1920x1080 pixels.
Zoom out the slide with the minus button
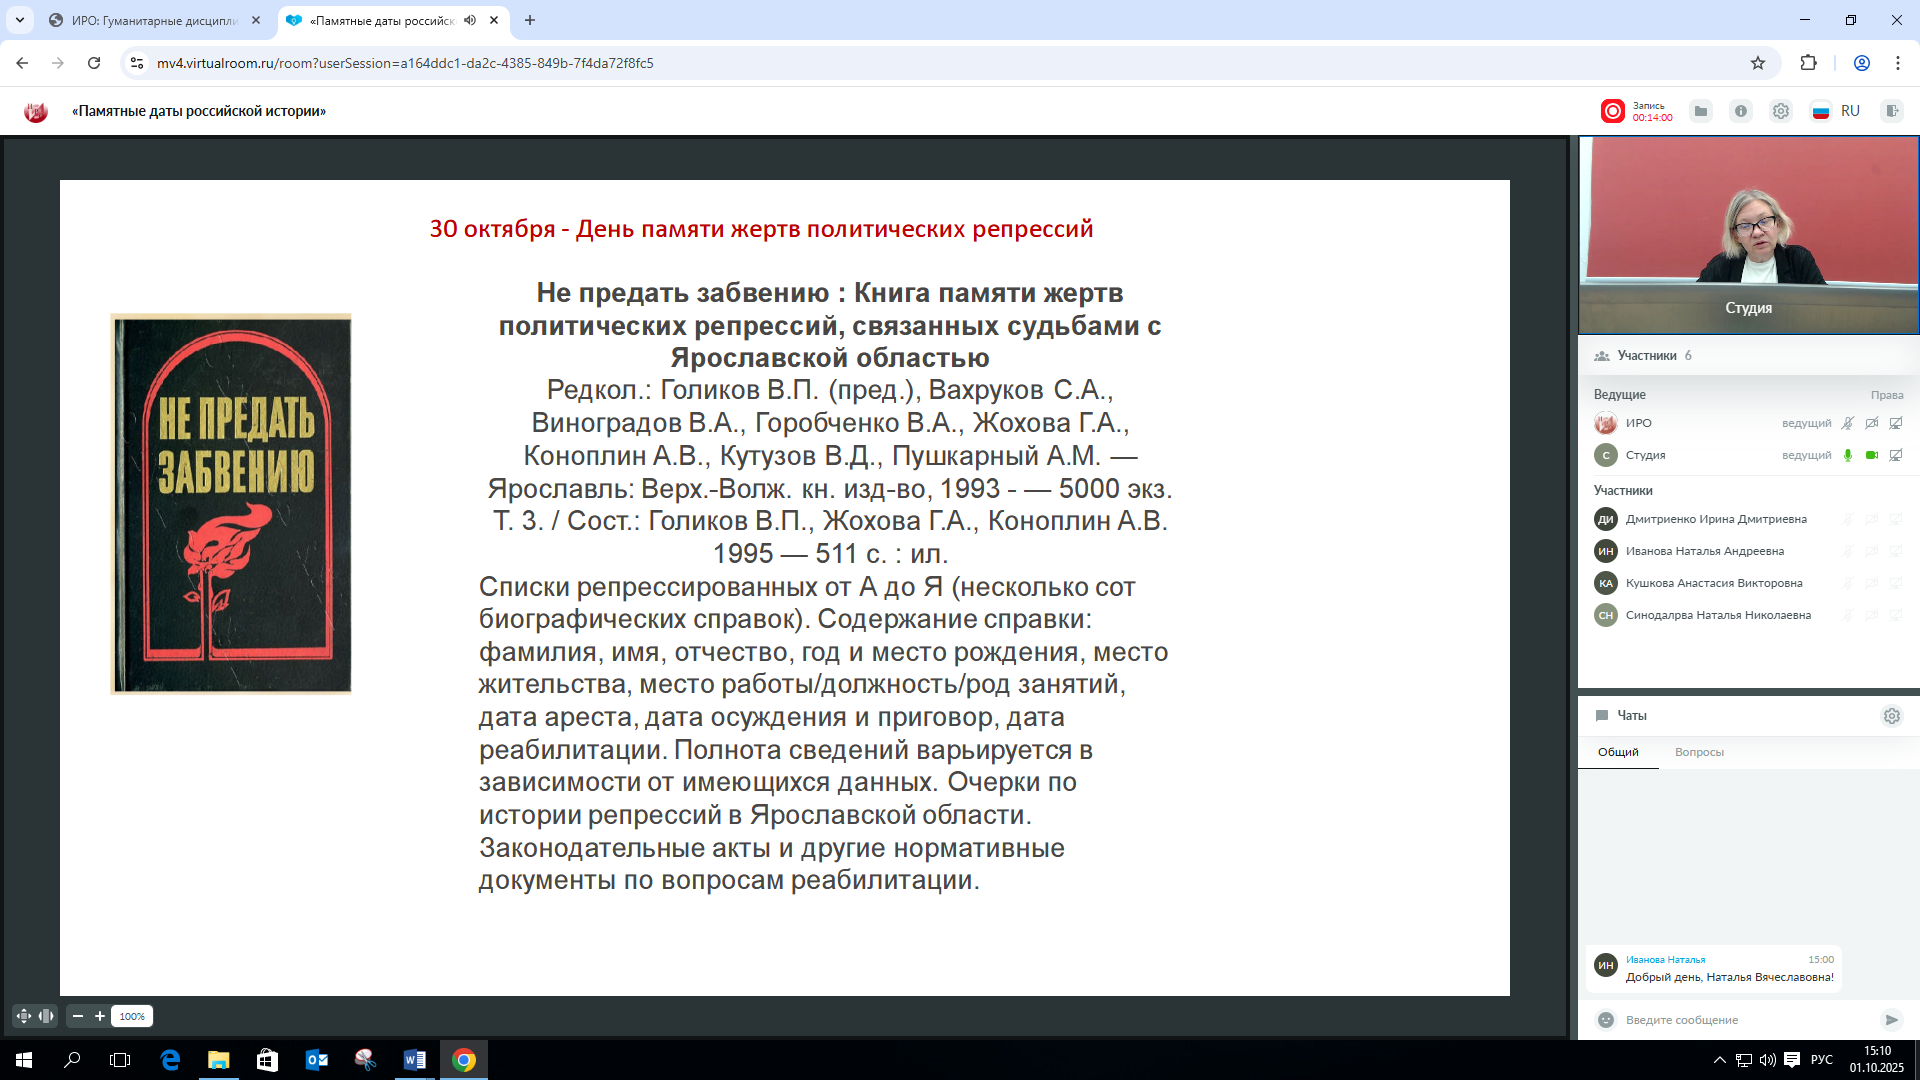(78, 1016)
